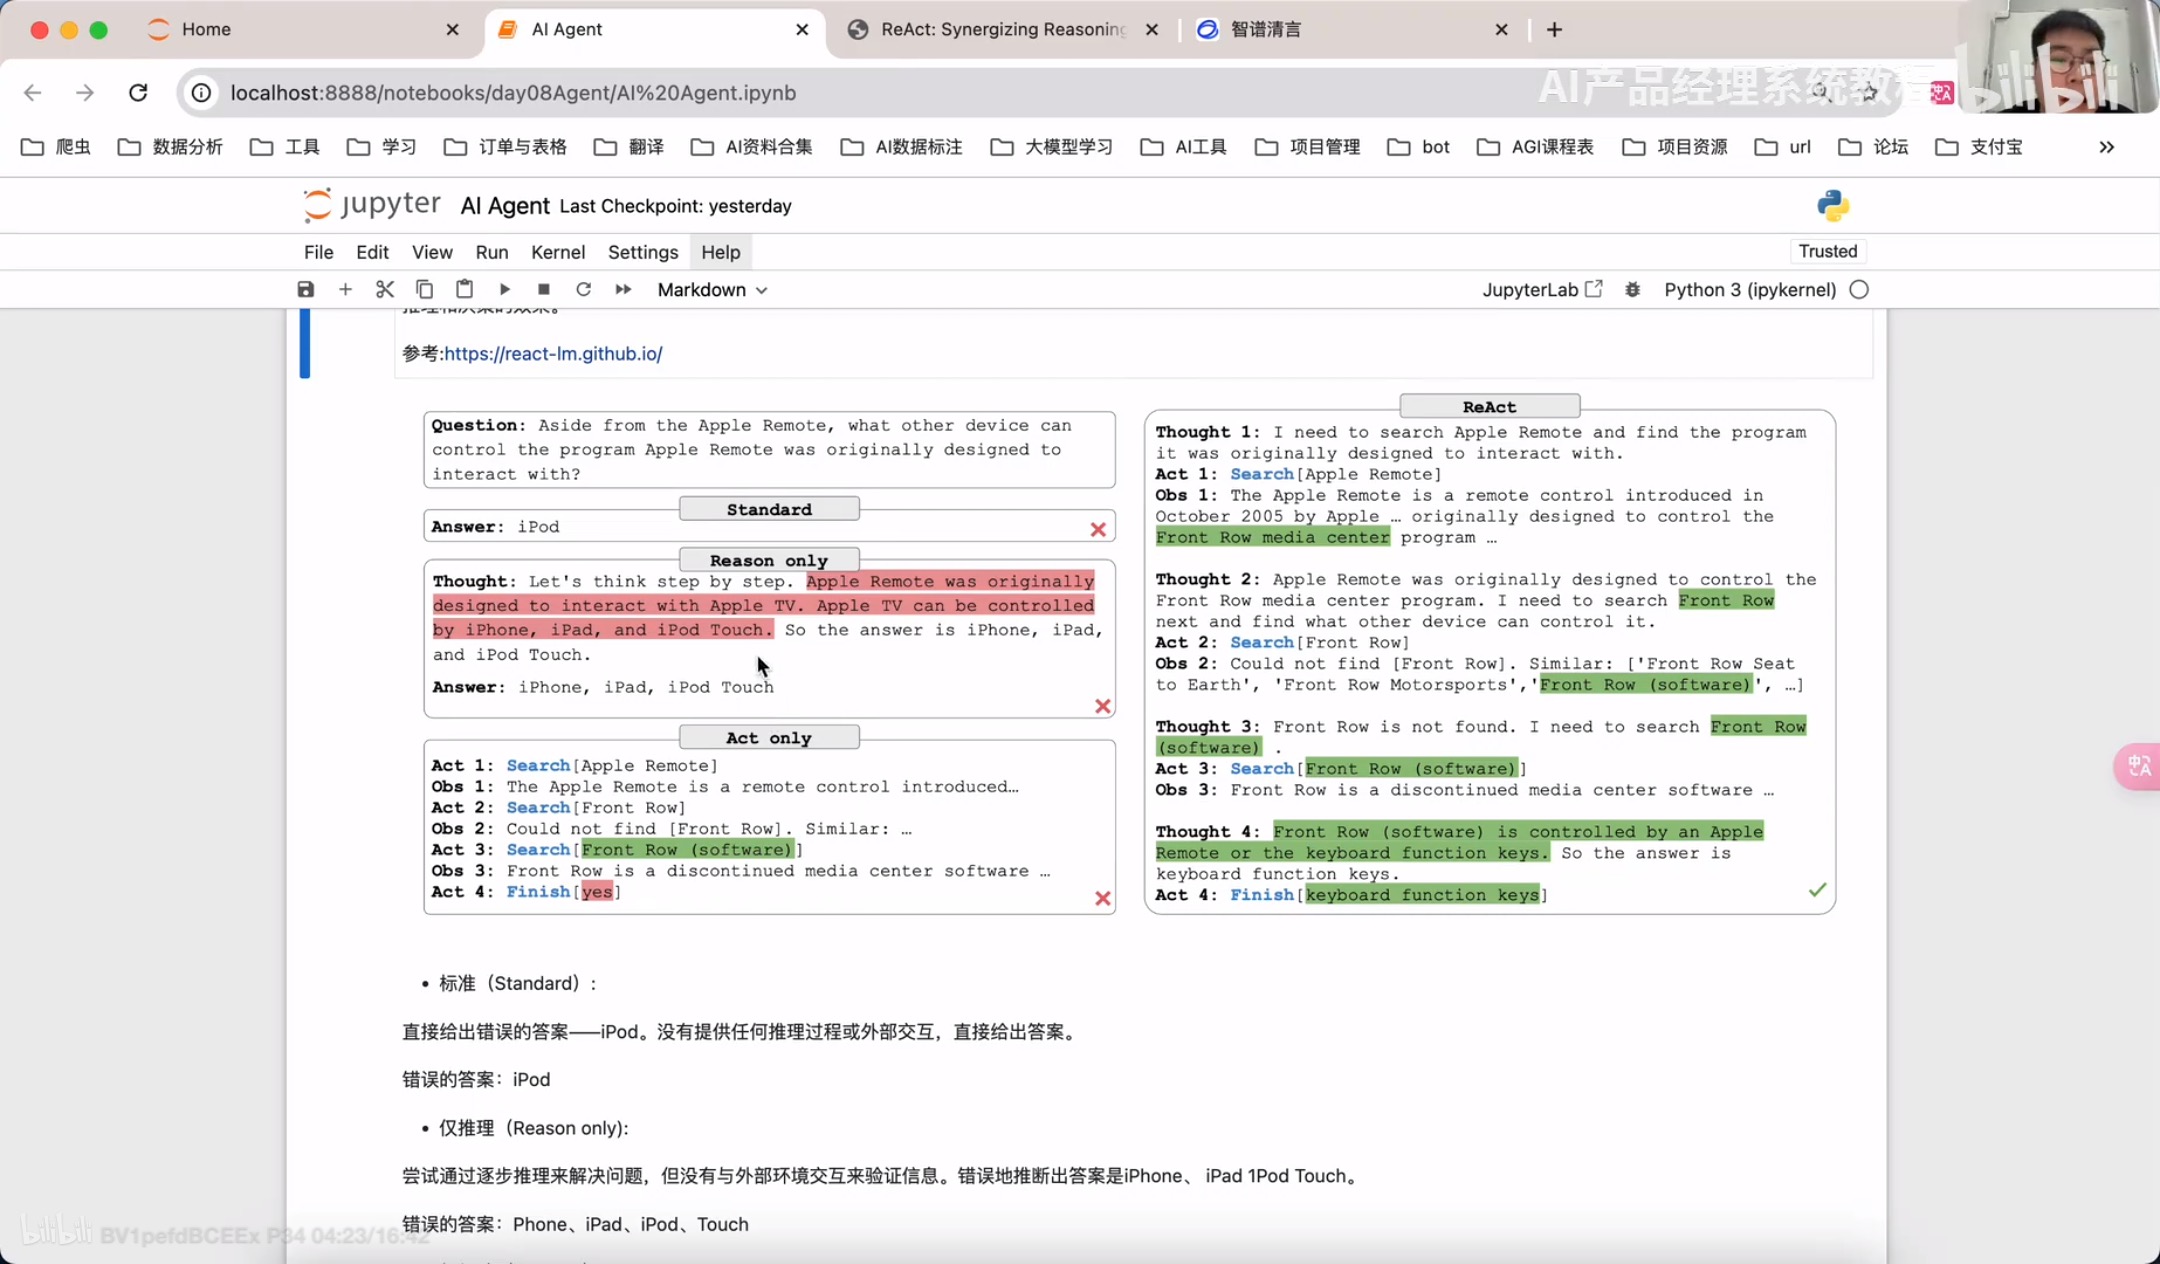Open the react-lm.github.io reference link
Image resolution: width=2160 pixels, height=1264 pixels.
[x=553, y=354]
